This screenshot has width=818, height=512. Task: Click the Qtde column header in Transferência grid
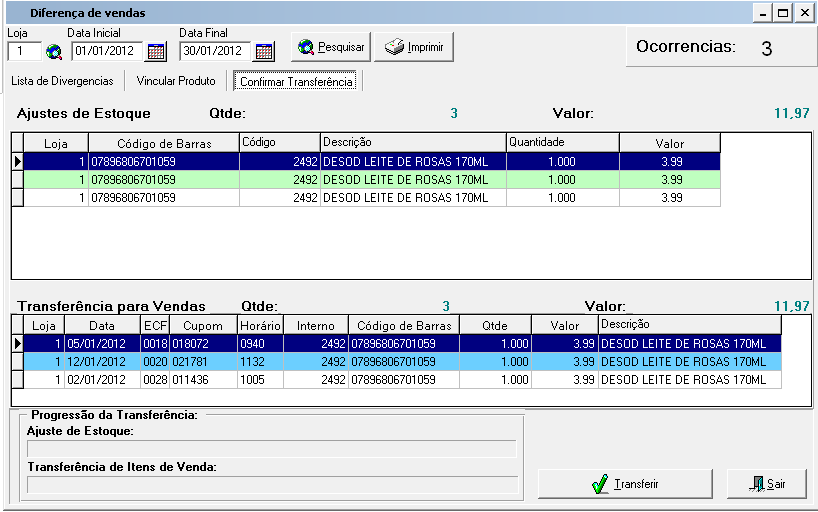click(495, 325)
